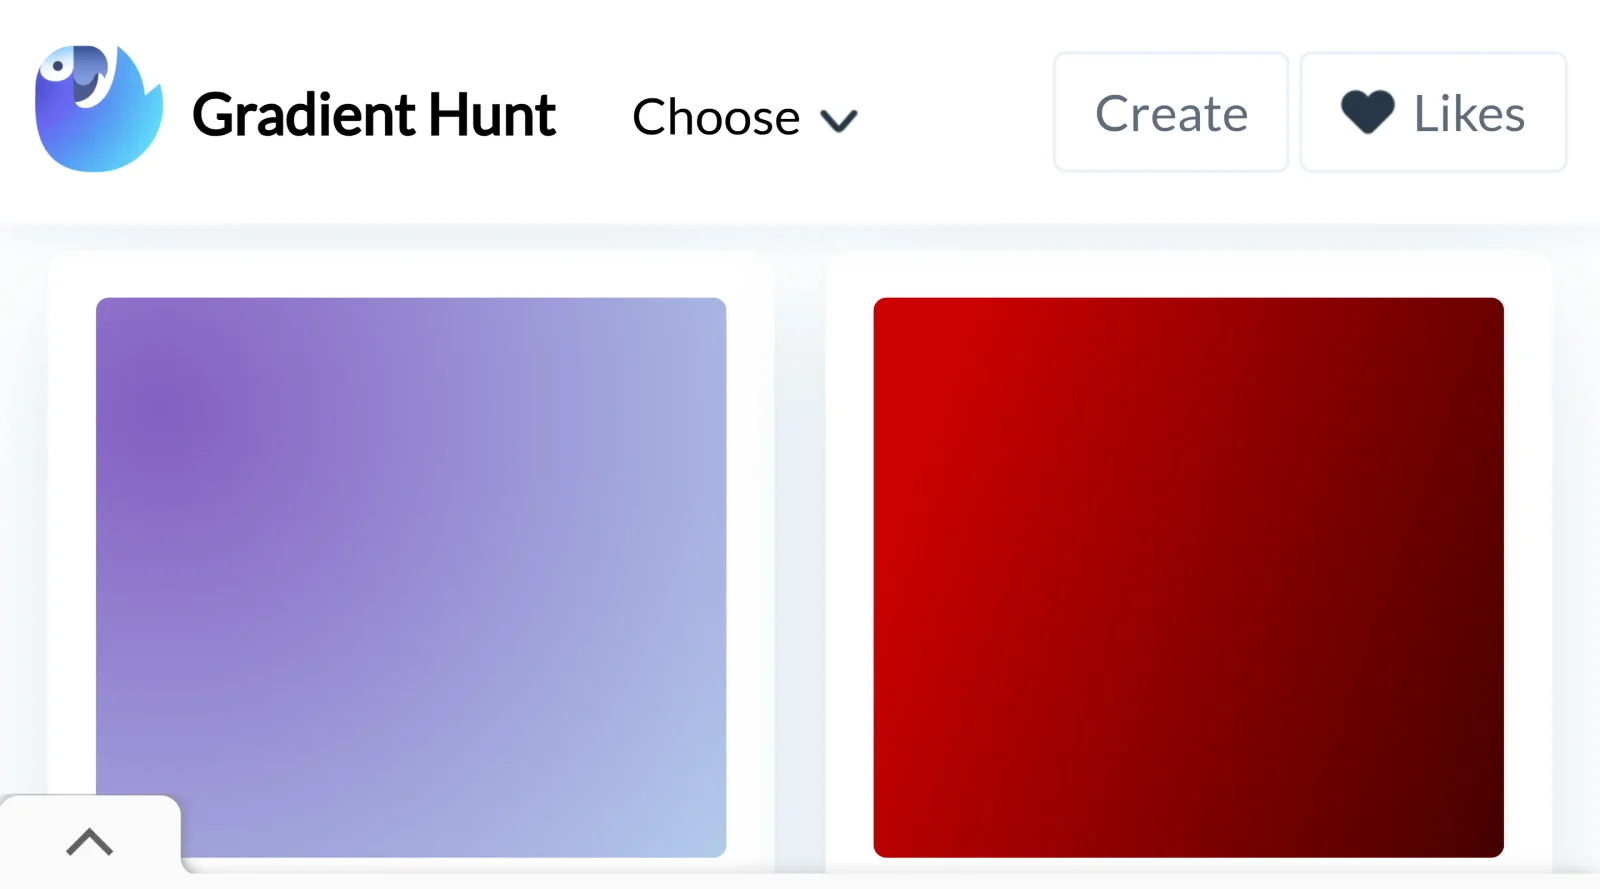The width and height of the screenshot is (1600, 889).
Task: Click the word Likes in header
Action: tap(1469, 113)
